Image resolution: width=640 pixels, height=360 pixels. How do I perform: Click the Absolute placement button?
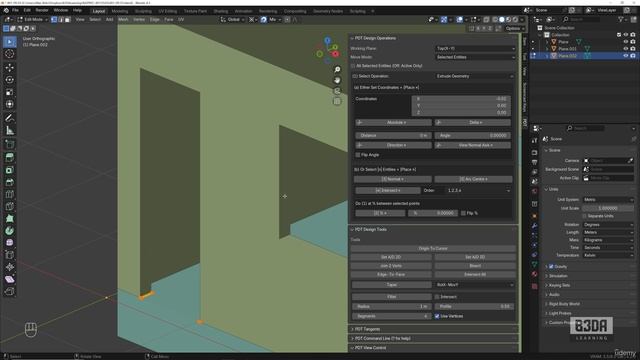coord(393,122)
